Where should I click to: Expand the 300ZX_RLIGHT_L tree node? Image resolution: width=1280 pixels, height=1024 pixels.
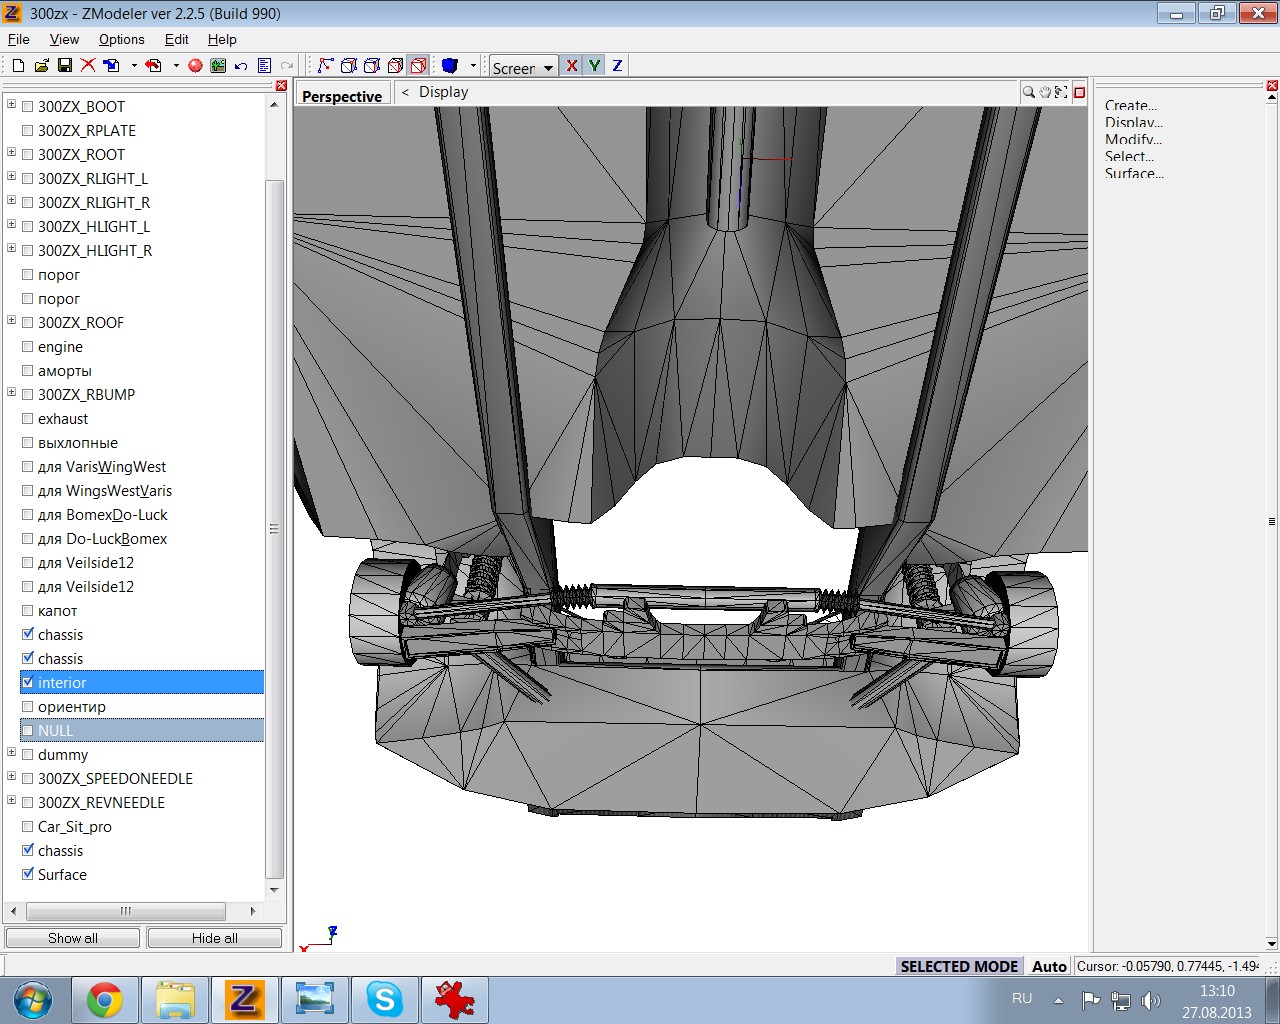pyautogui.click(x=11, y=176)
